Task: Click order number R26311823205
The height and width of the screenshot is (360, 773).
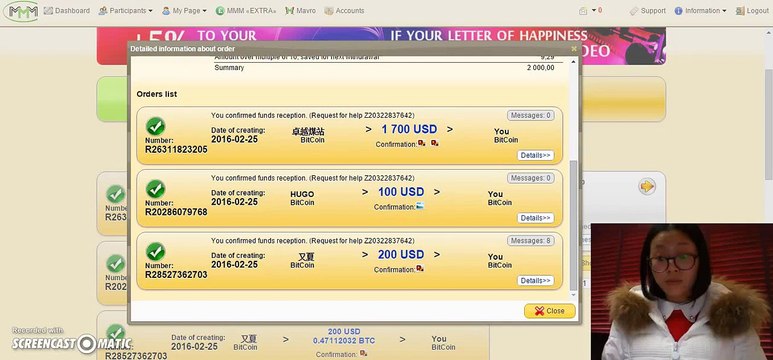Action: [176, 149]
